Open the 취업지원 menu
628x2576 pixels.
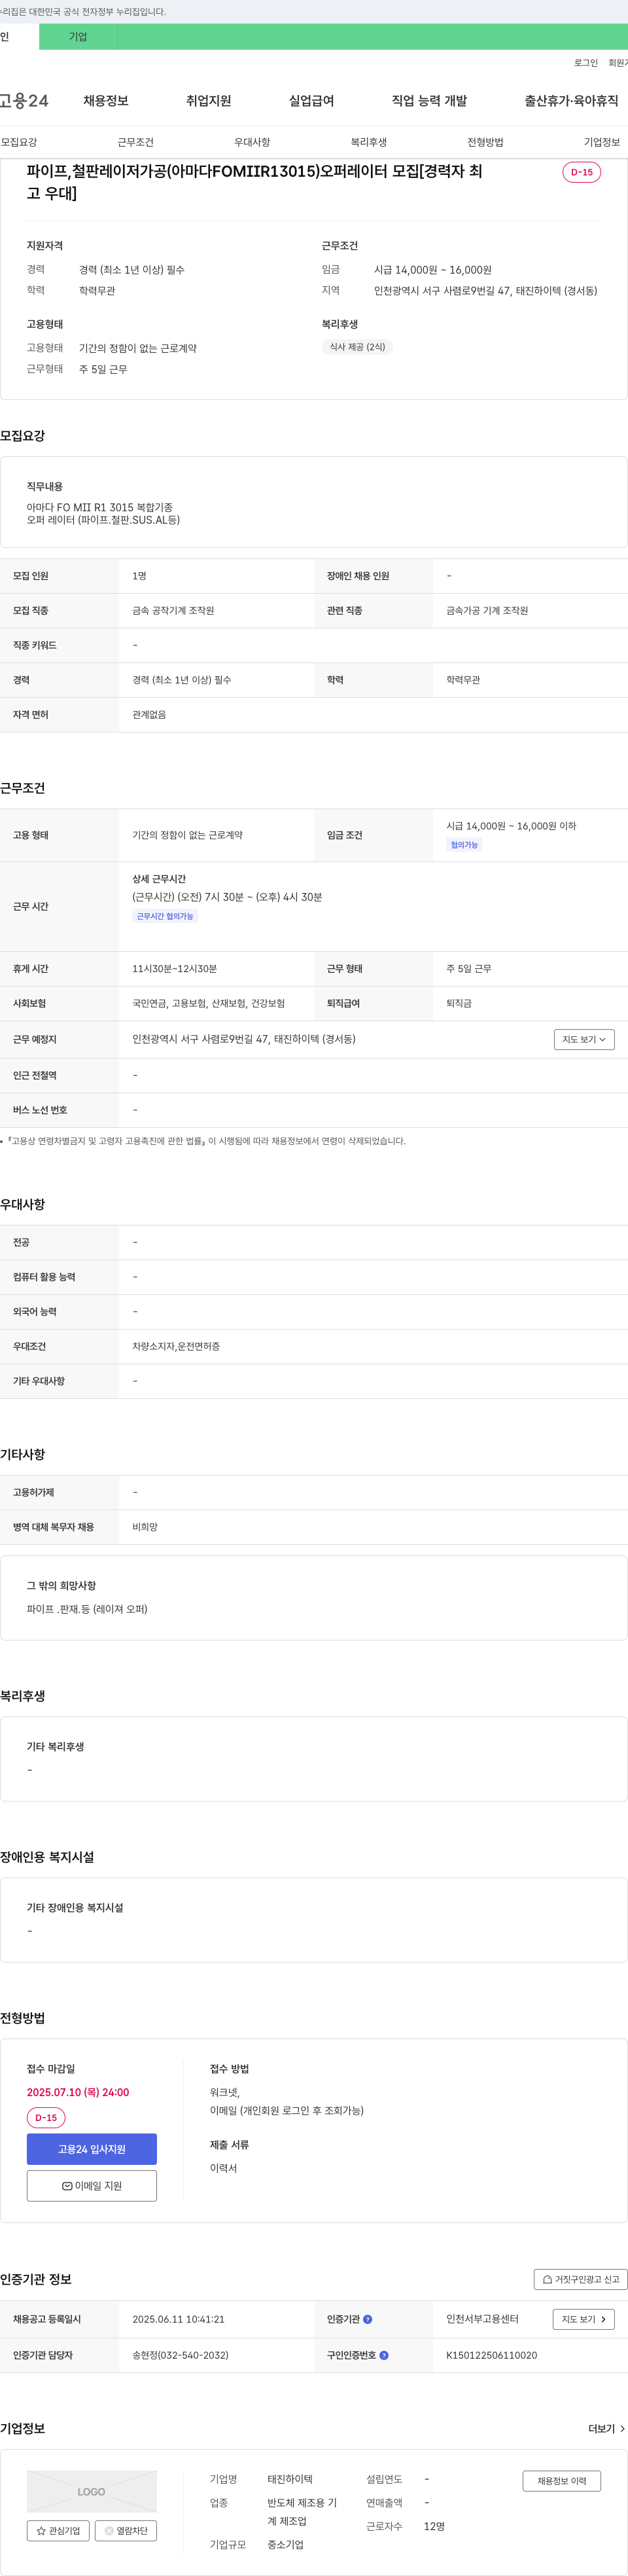(208, 100)
